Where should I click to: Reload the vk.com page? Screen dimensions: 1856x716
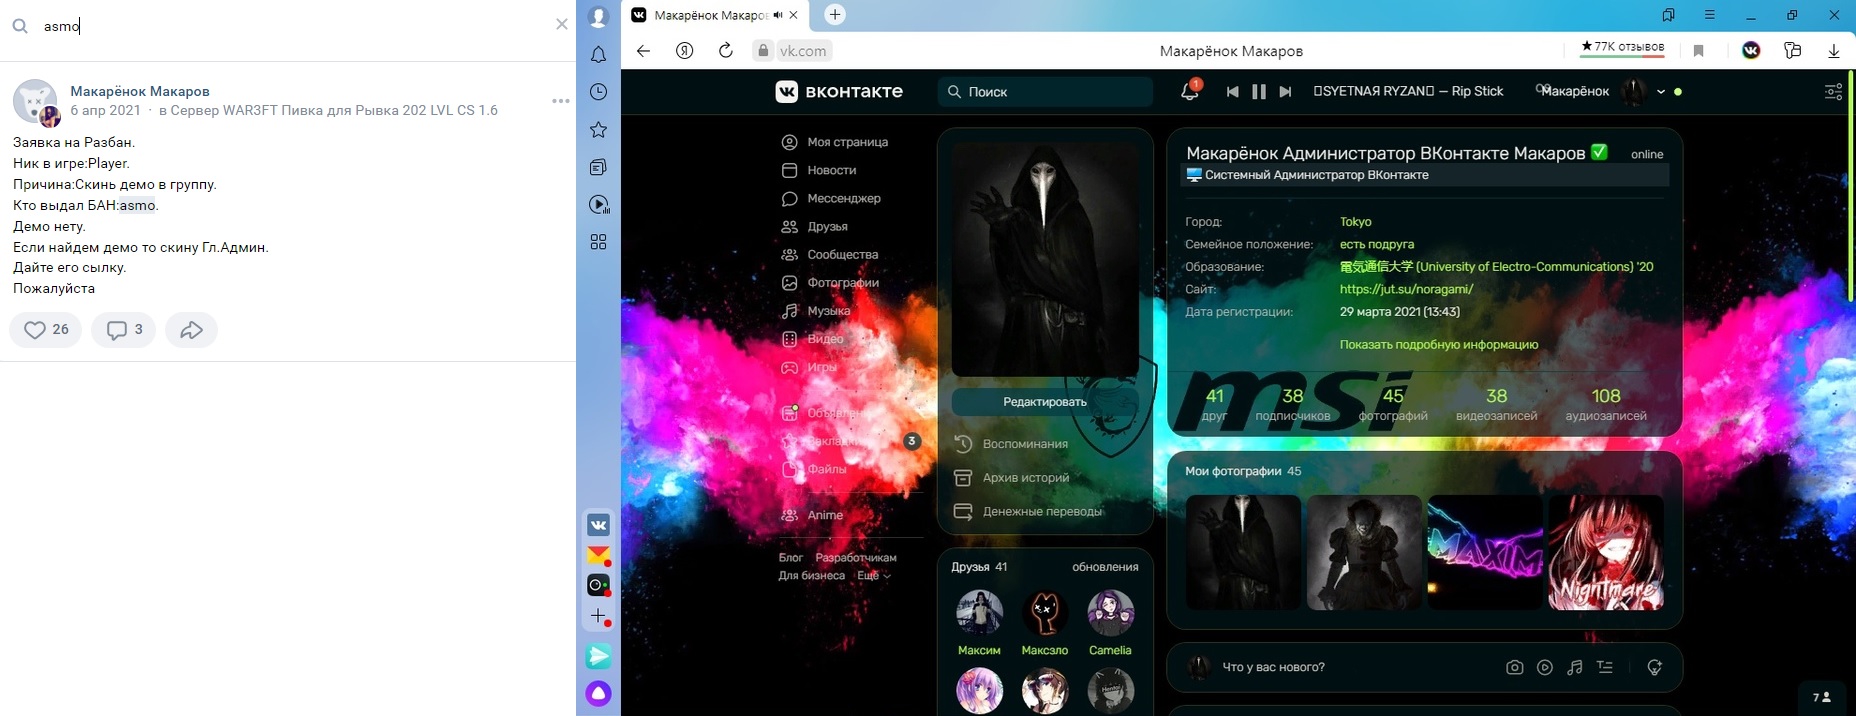click(x=726, y=51)
